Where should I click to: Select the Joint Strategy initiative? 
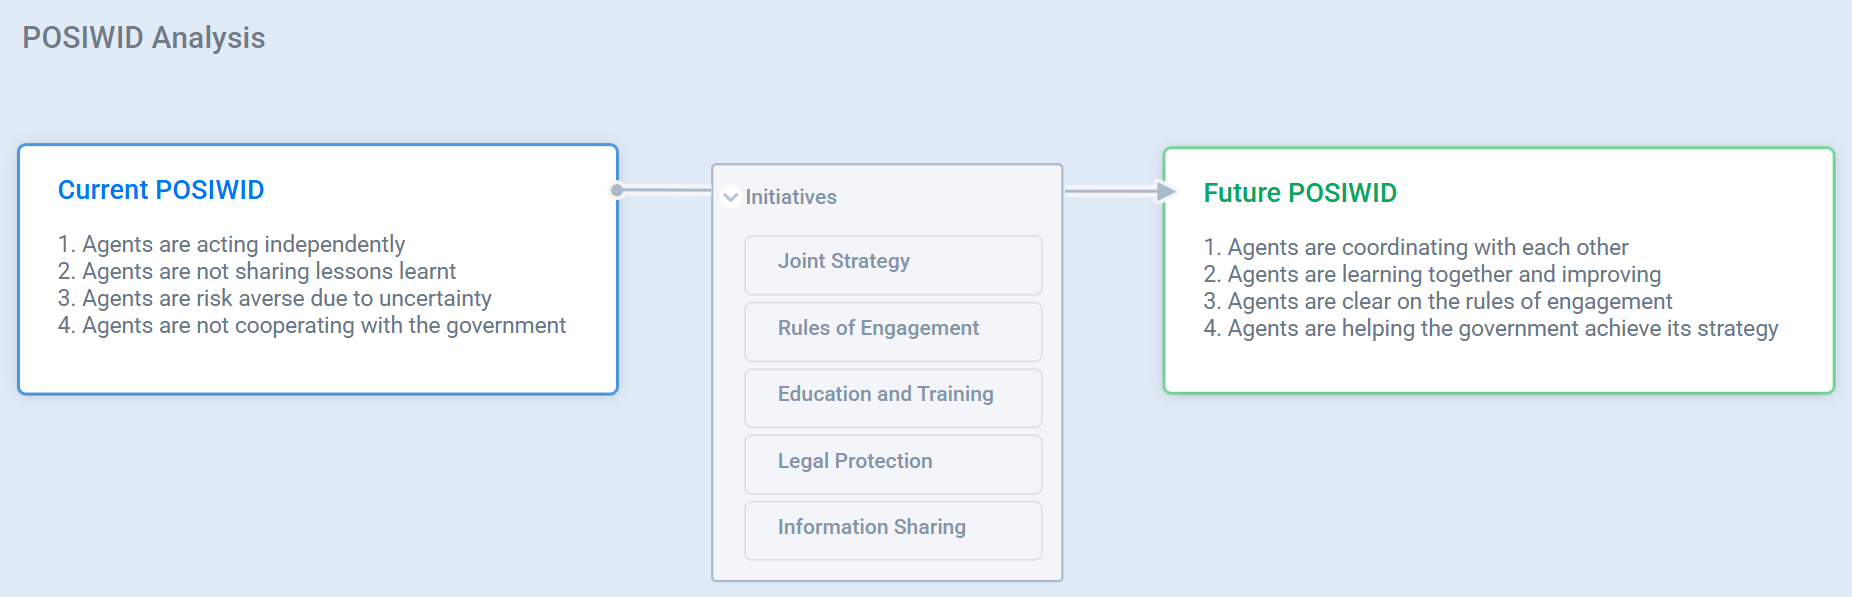pyautogui.click(x=892, y=264)
